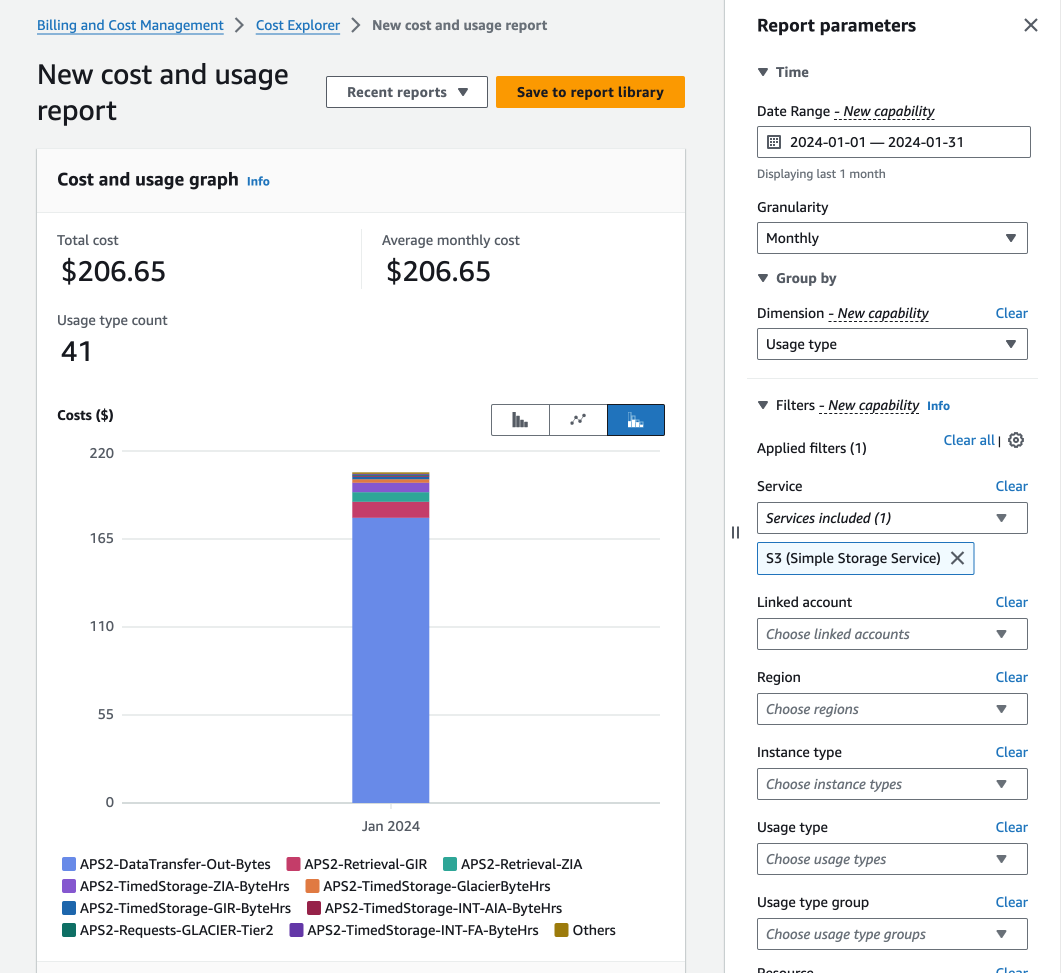1061x973 pixels.
Task: Open Info link beside Filters heading
Action: (938, 406)
